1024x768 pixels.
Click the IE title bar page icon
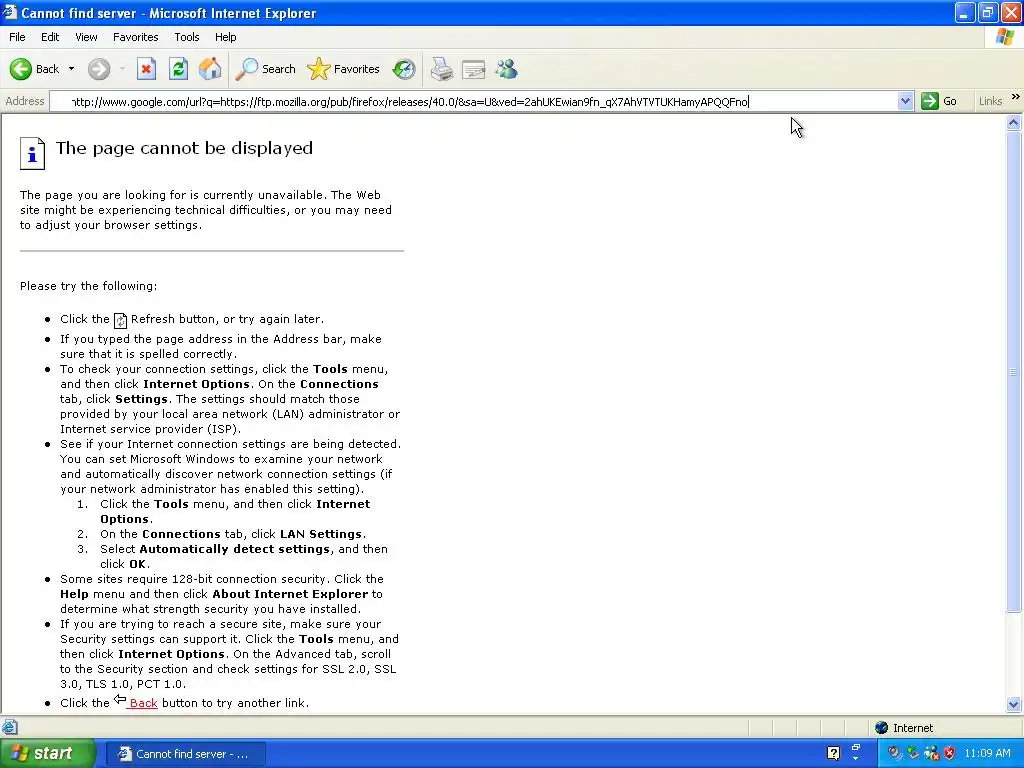pyautogui.click(x=9, y=12)
